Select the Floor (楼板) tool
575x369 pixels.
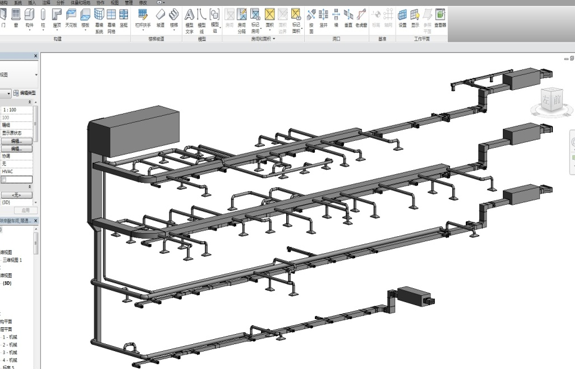tap(85, 19)
